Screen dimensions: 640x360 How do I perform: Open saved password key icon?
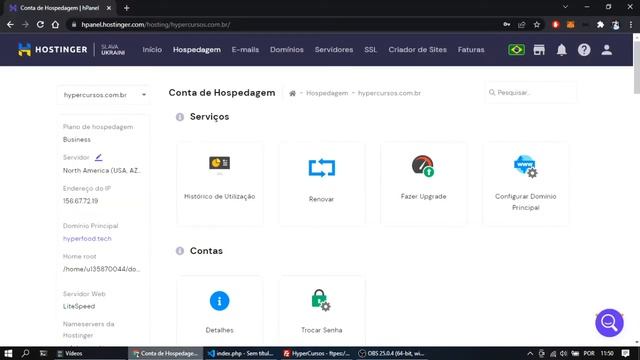(507, 25)
